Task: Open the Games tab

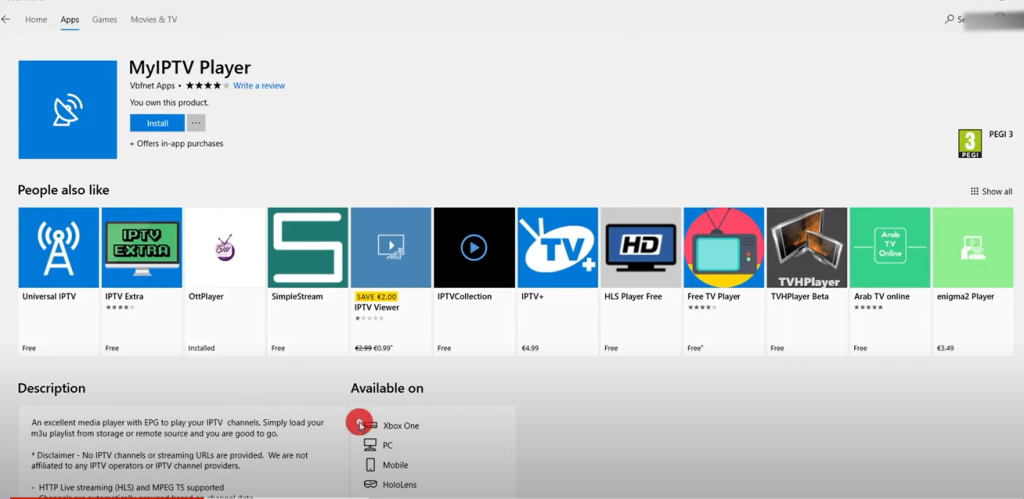Action: [x=104, y=20]
